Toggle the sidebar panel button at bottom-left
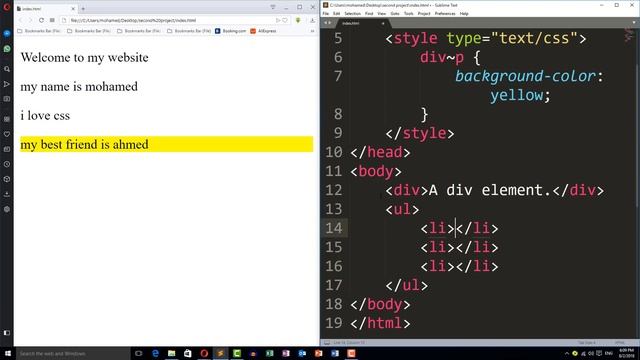Viewport: 640px width, 360px height. pyautogui.click(x=7, y=333)
